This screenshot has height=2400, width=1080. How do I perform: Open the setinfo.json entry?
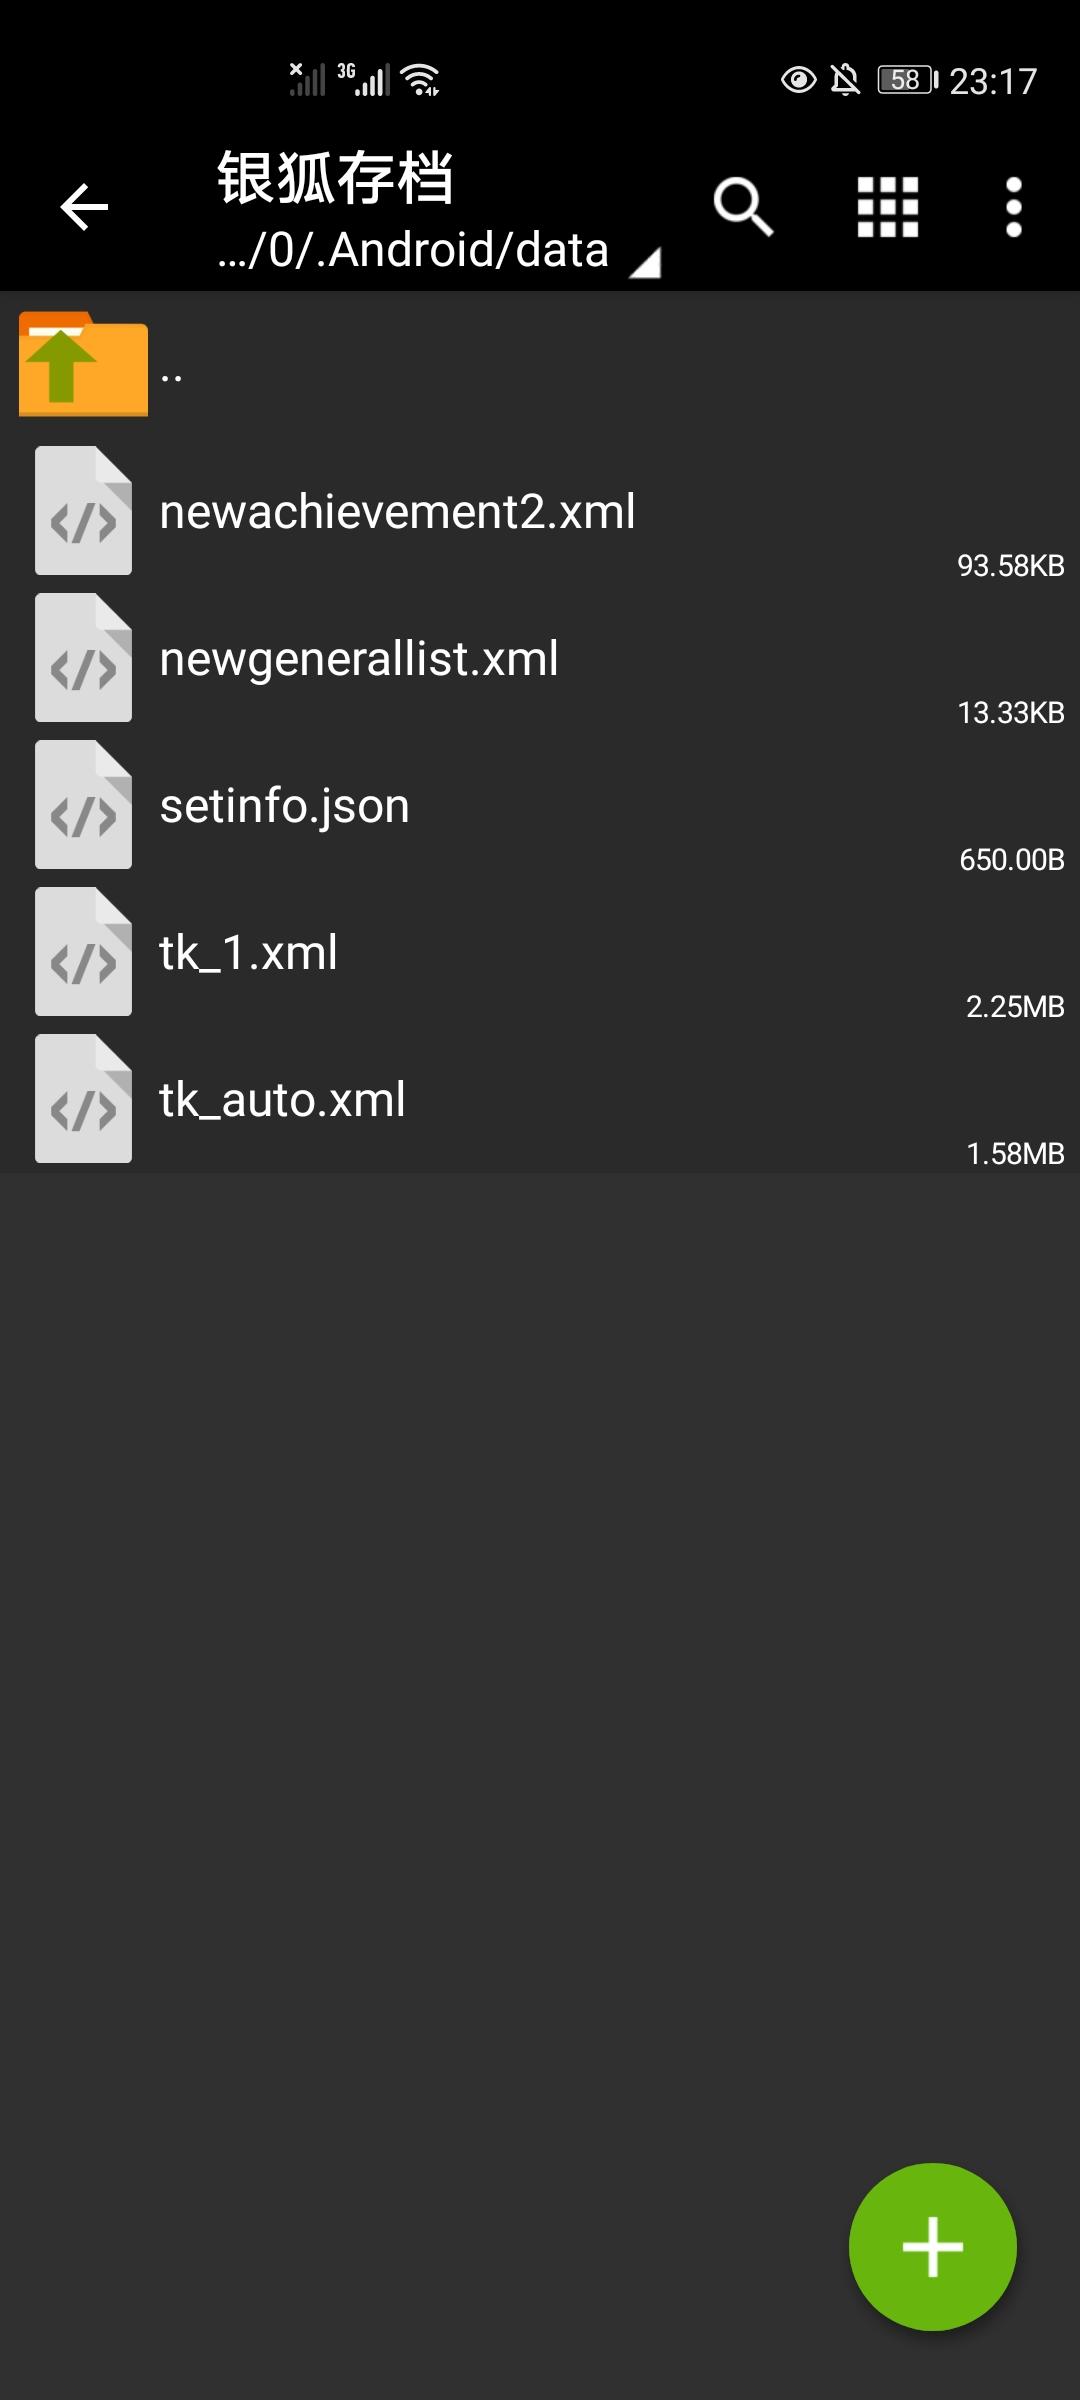[x=285, y=806]
